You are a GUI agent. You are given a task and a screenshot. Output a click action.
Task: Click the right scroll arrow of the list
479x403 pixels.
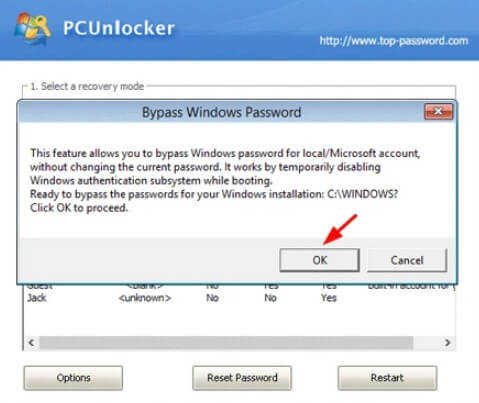click(447, 342)
